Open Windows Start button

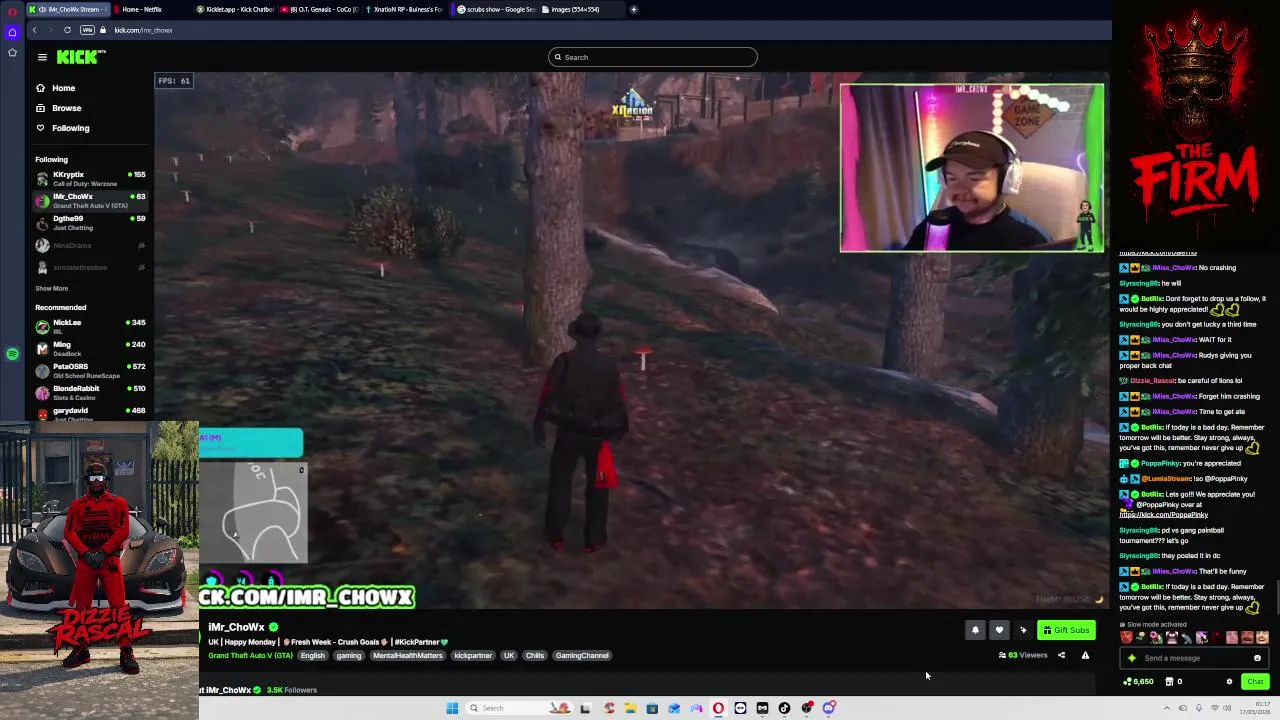[x=452, y=708]
